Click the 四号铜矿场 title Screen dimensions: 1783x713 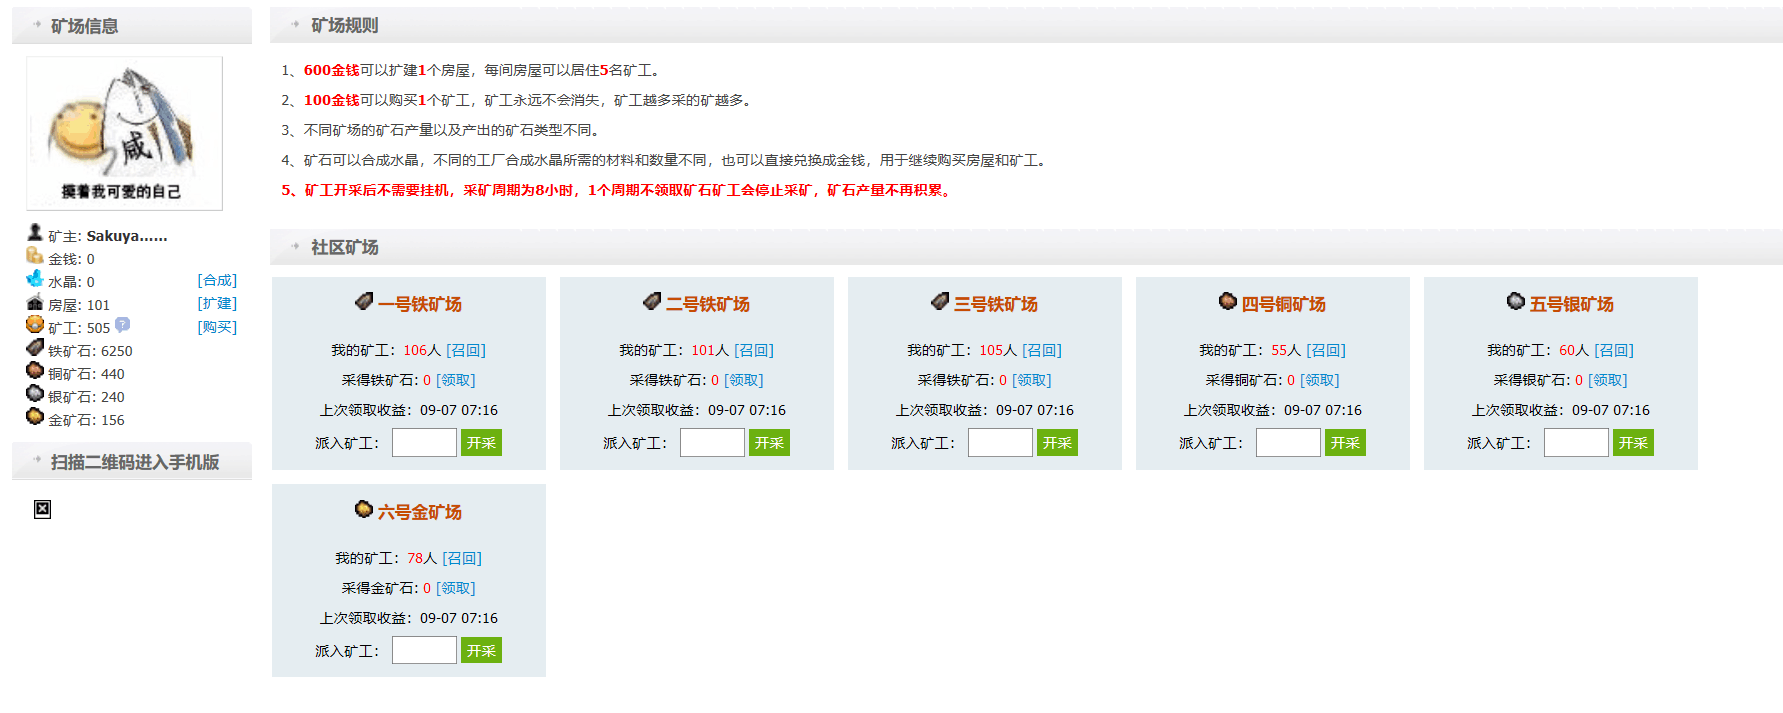[x=1284, y=304]
